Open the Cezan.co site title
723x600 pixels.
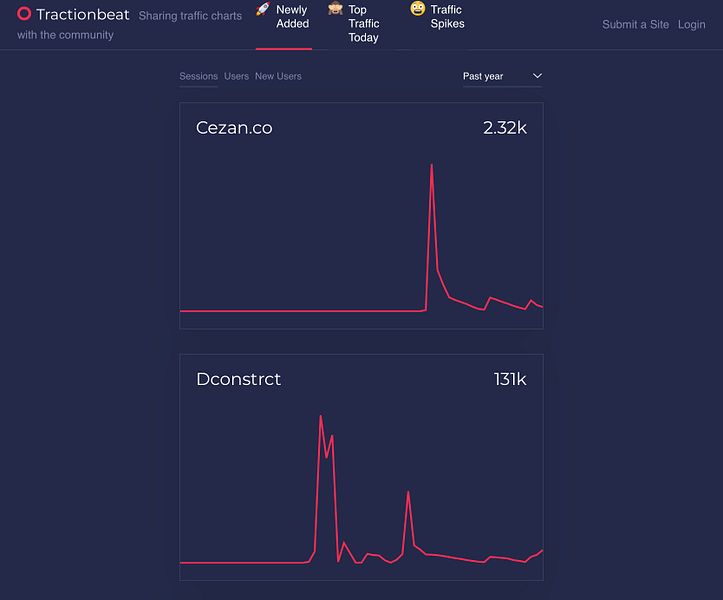pos(234,128)
